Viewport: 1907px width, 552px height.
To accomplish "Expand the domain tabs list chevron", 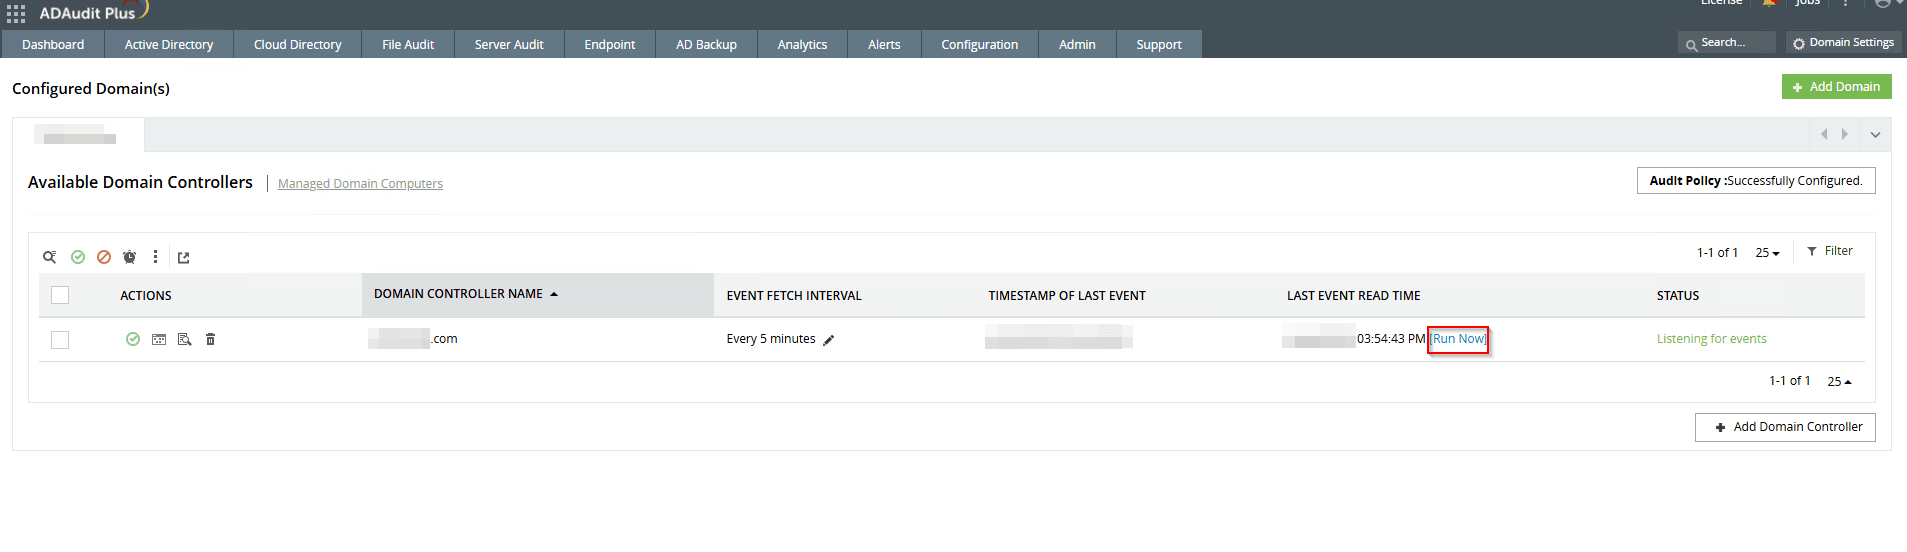I will pyautogui.click(x=1875, y=135).
